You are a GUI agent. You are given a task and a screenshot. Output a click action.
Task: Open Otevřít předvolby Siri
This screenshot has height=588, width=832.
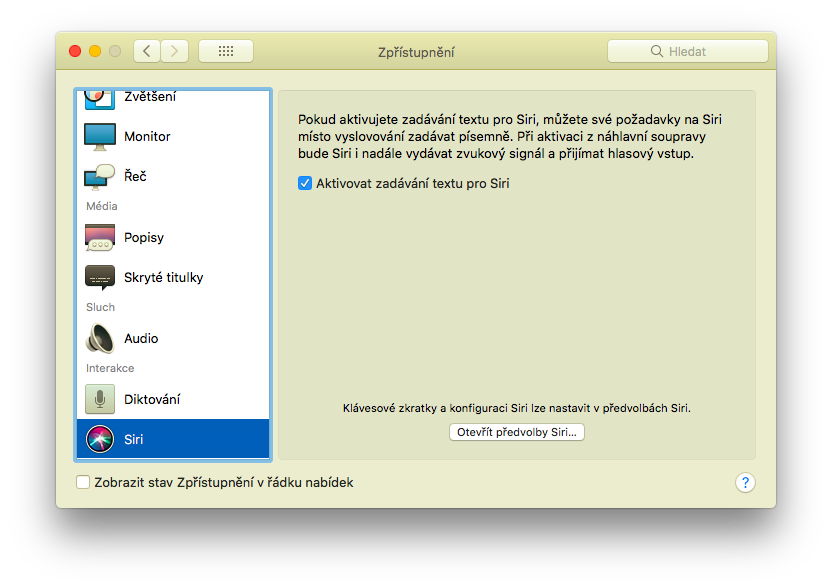click(x=517, y=432)
